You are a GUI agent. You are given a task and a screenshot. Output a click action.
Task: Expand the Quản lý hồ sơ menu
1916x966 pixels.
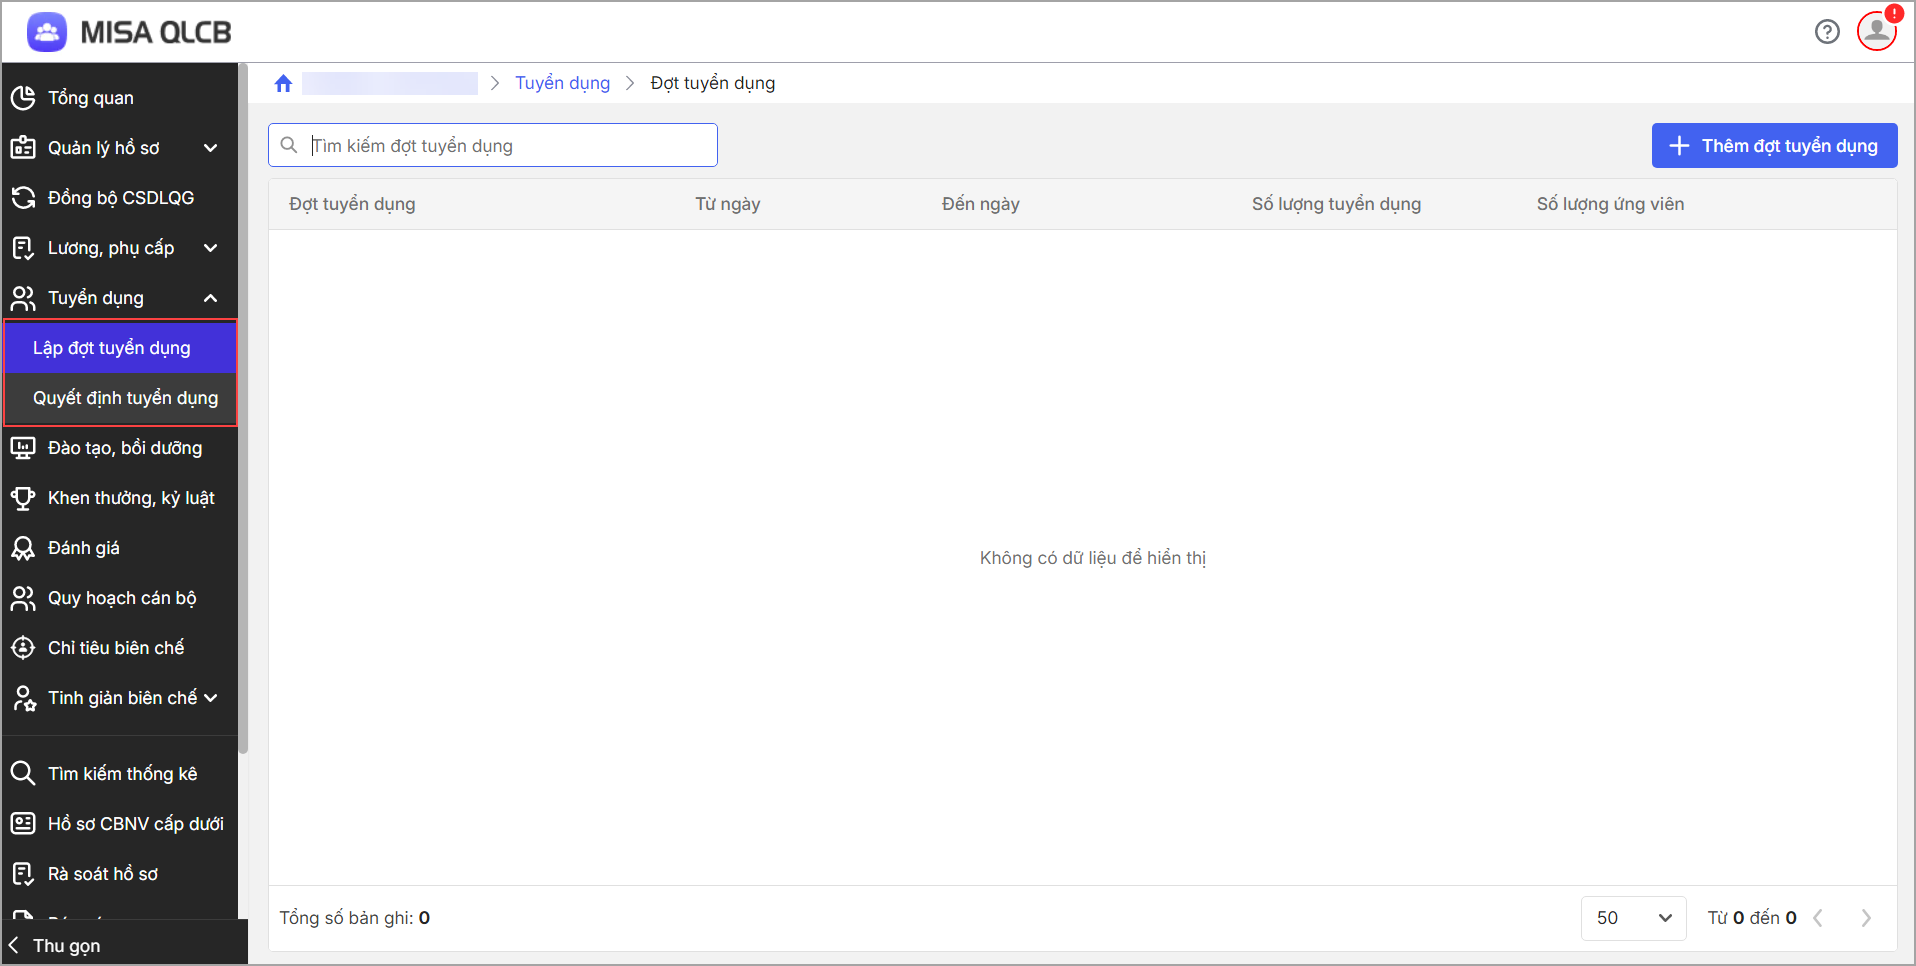click(x=210, y=148)
